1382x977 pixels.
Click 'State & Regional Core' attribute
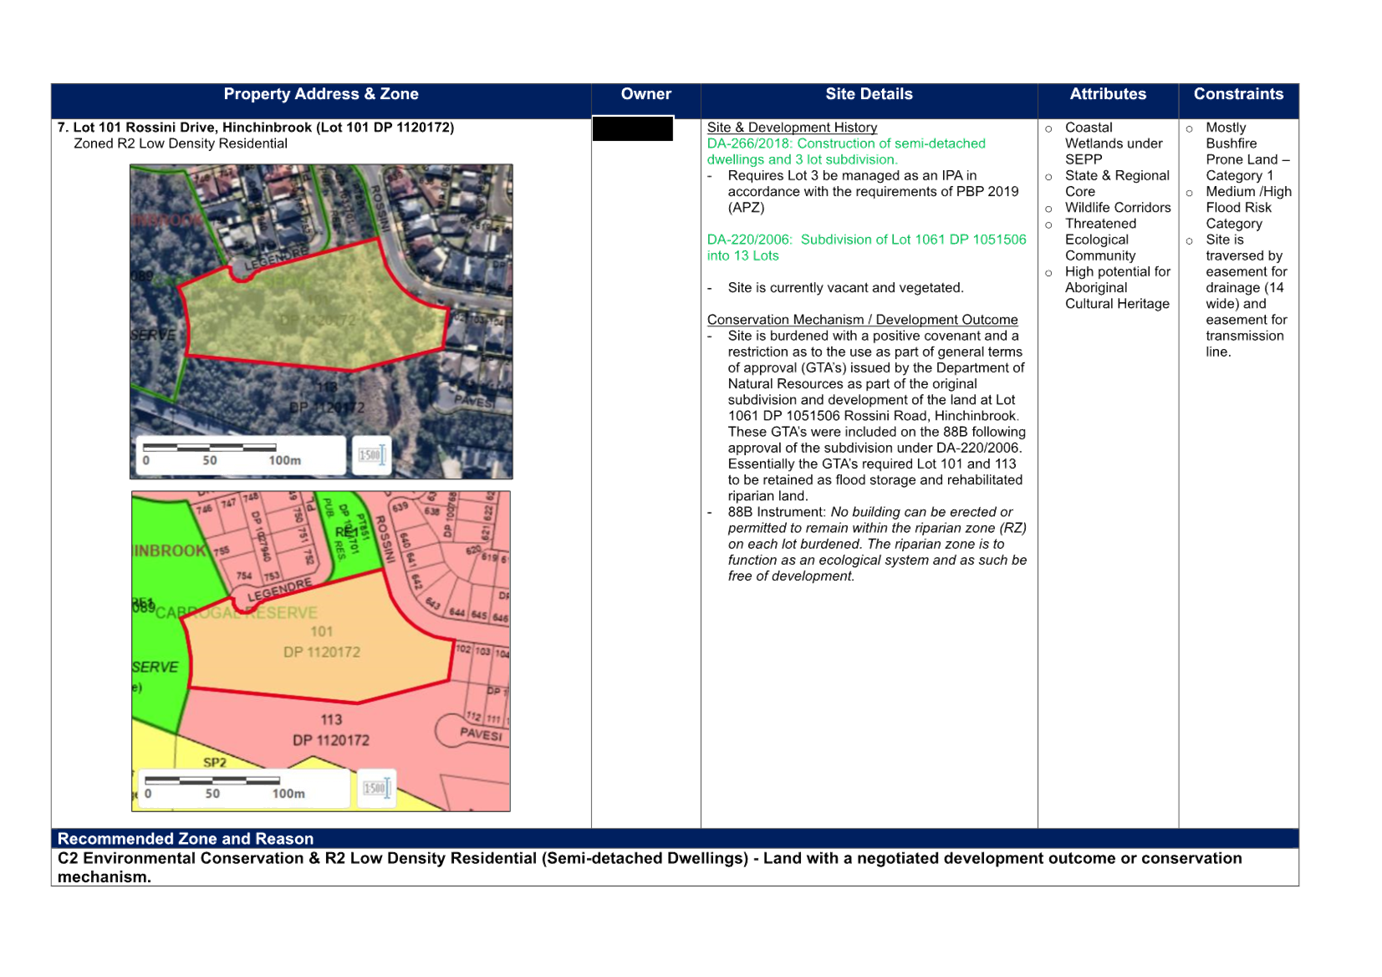(1117, 183)
